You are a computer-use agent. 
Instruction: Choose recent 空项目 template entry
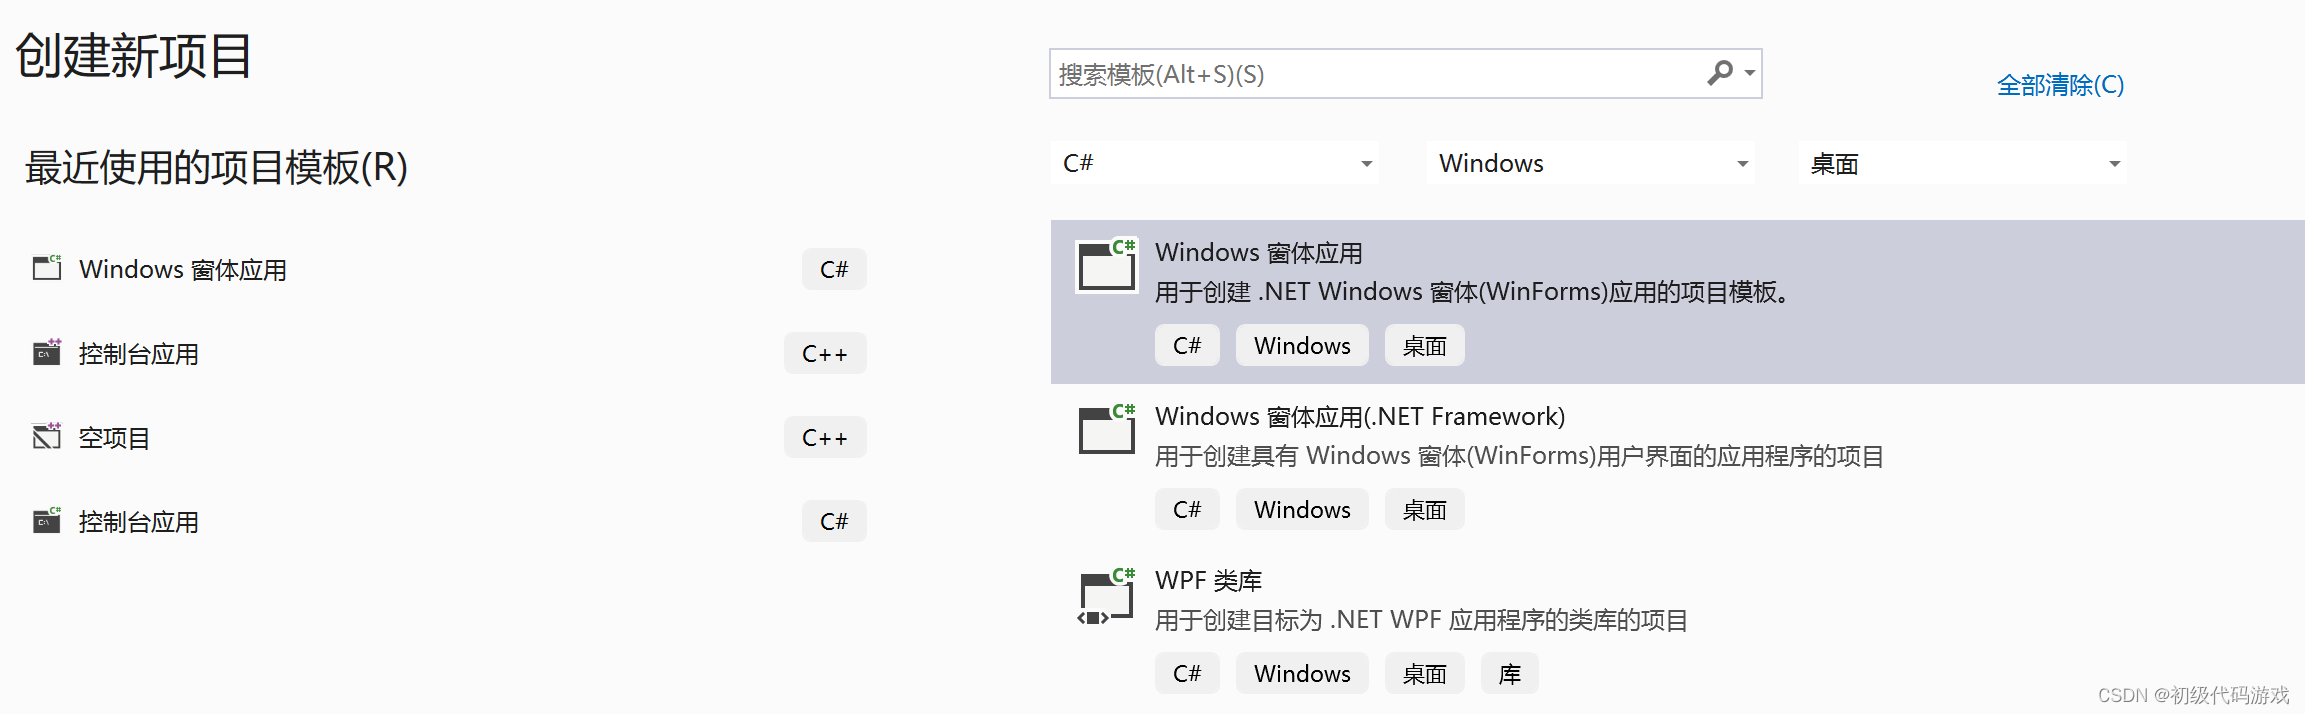coord(114,438)
